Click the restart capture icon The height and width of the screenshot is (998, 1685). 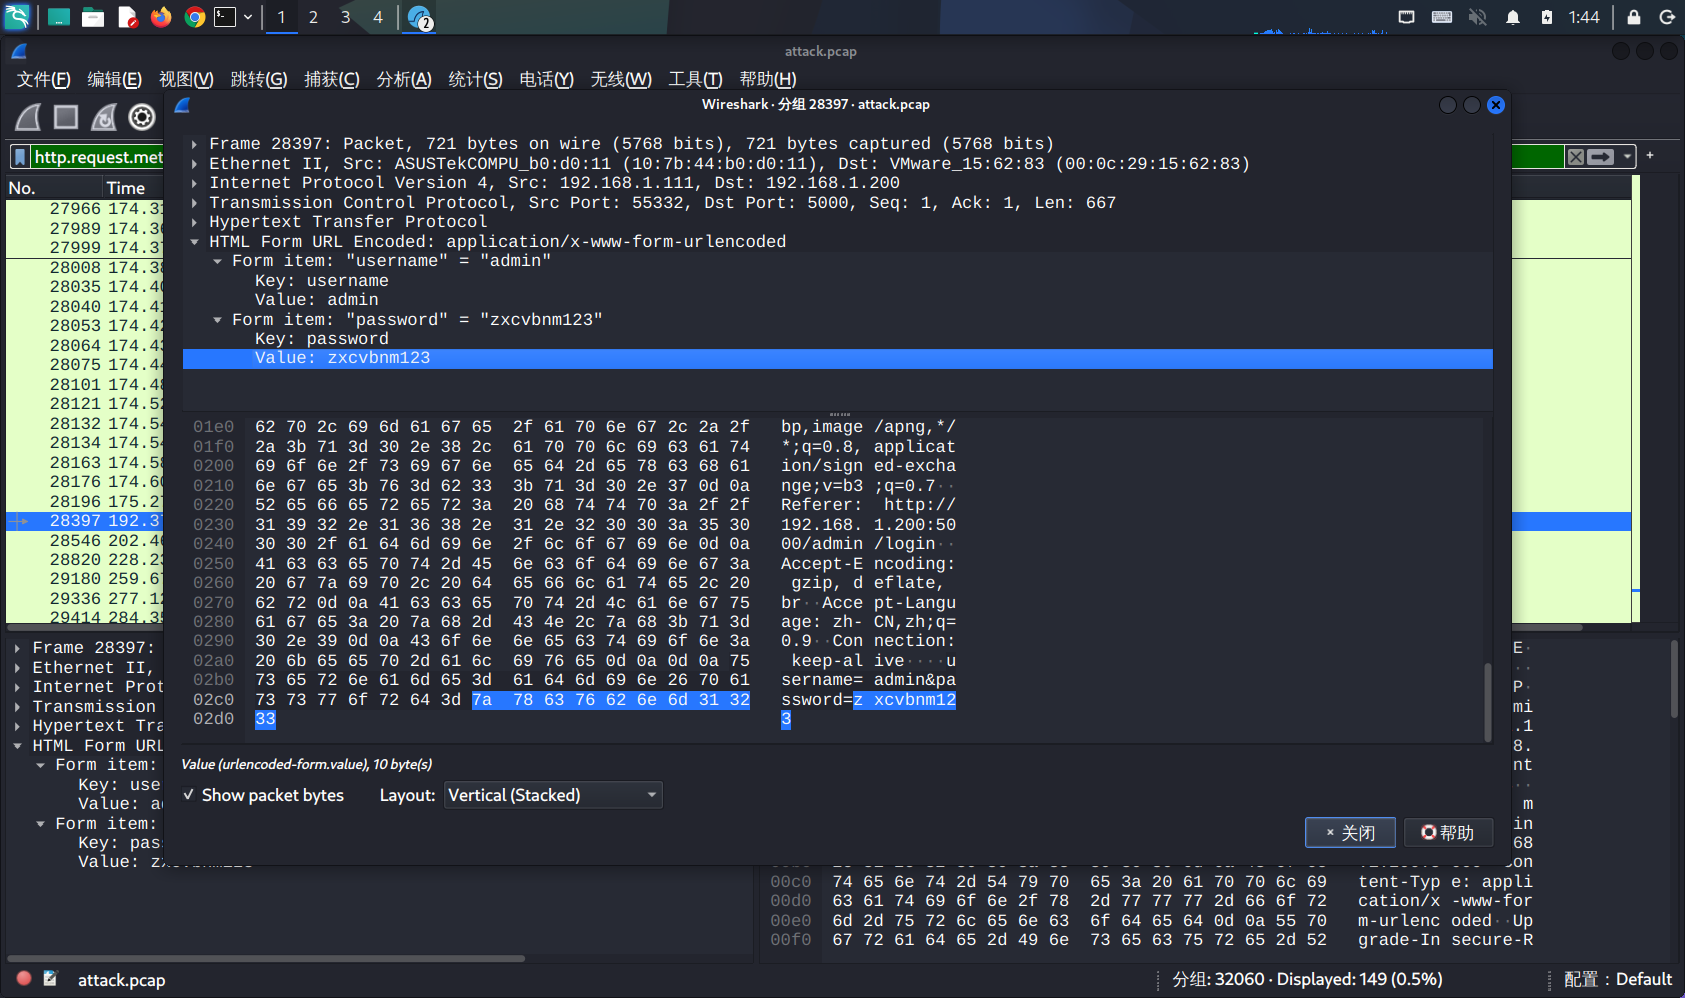104,118
